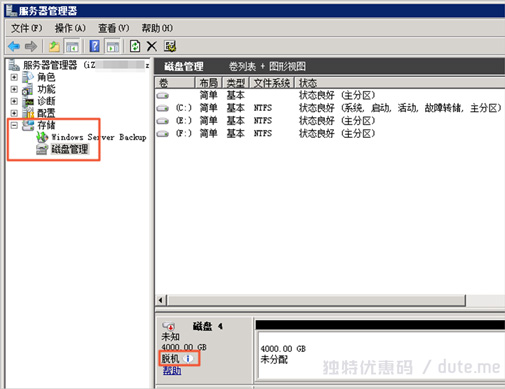Select 功能 in the tree
505x389 pixels.
(x=46, y=89)
